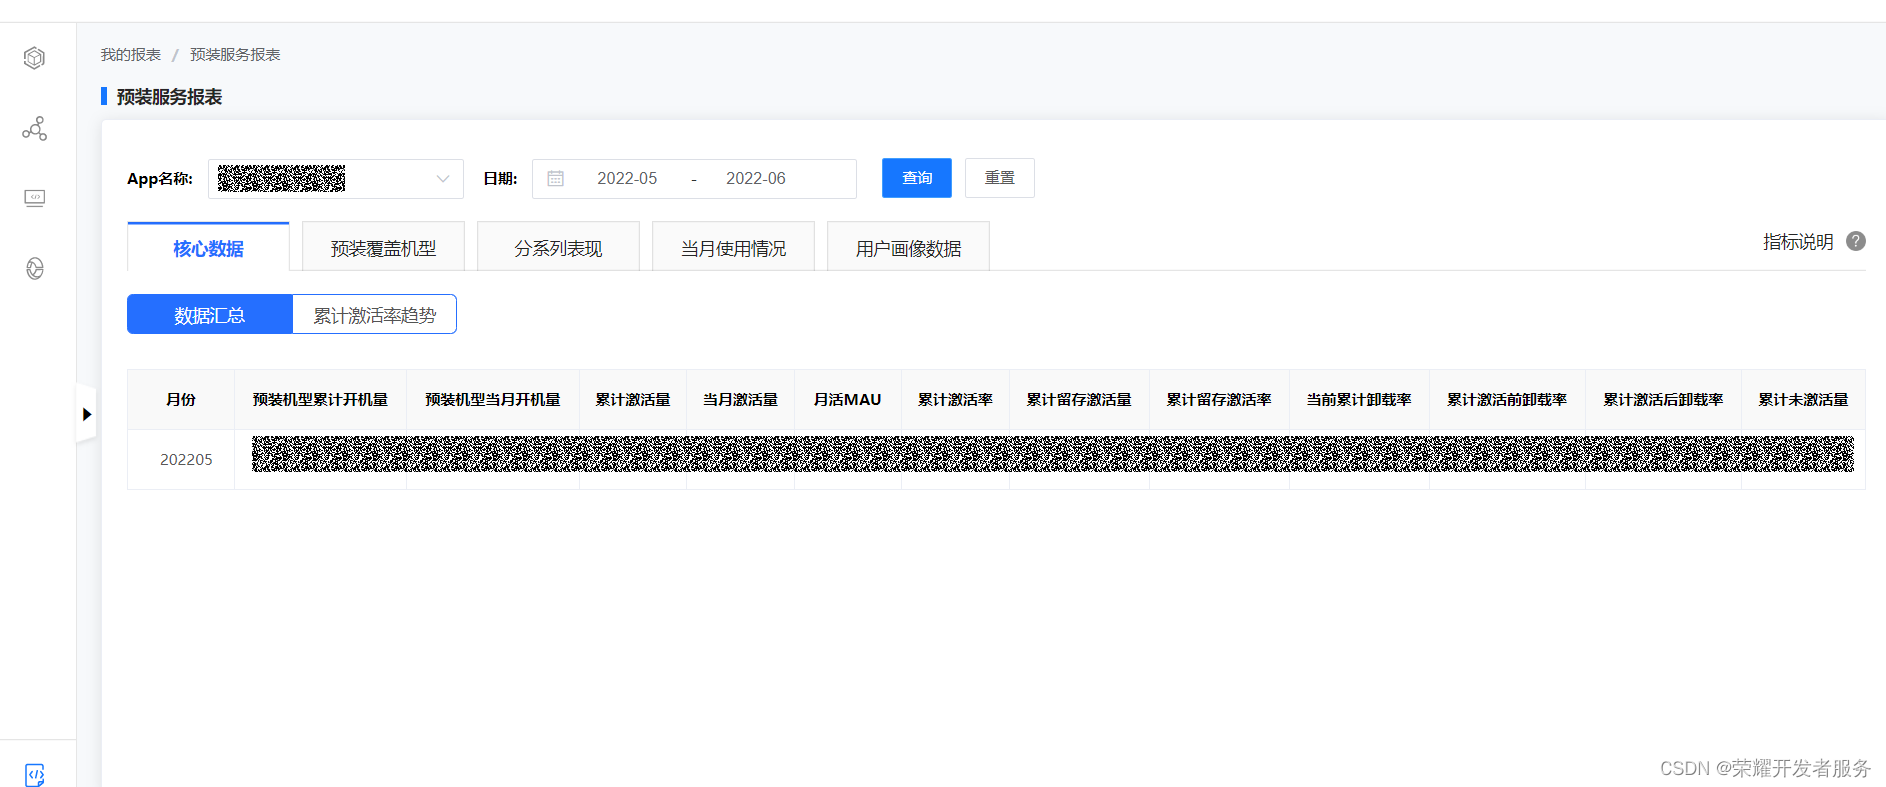Expand the sidebar with the black arrow

(87, 414)
